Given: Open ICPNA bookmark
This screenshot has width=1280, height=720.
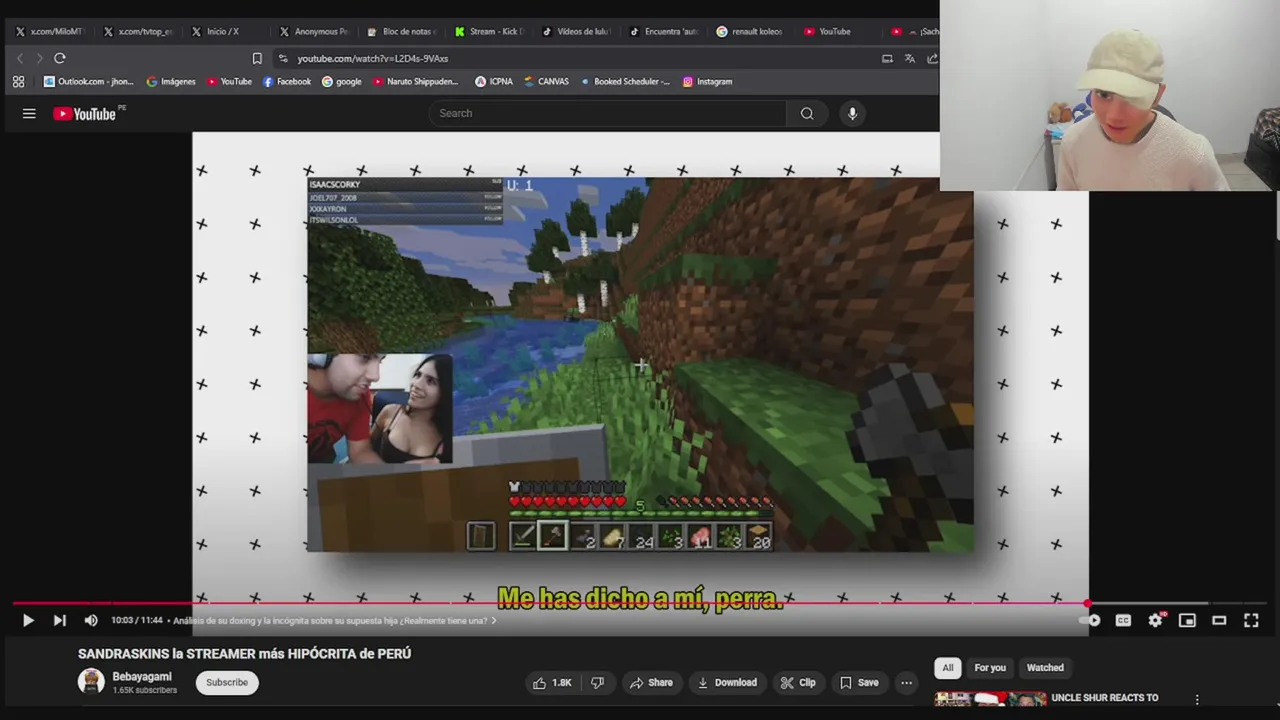Looking at the screenshot, I should [x=494, y=82].
